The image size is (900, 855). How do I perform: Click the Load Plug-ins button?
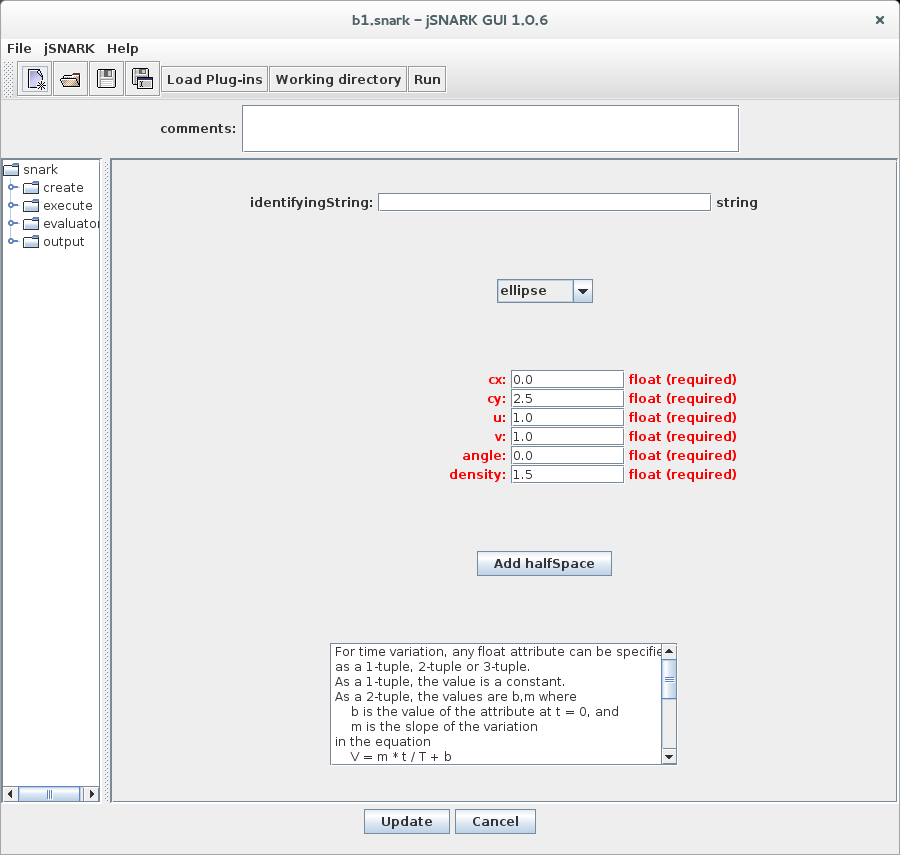(x=215, y=79)
